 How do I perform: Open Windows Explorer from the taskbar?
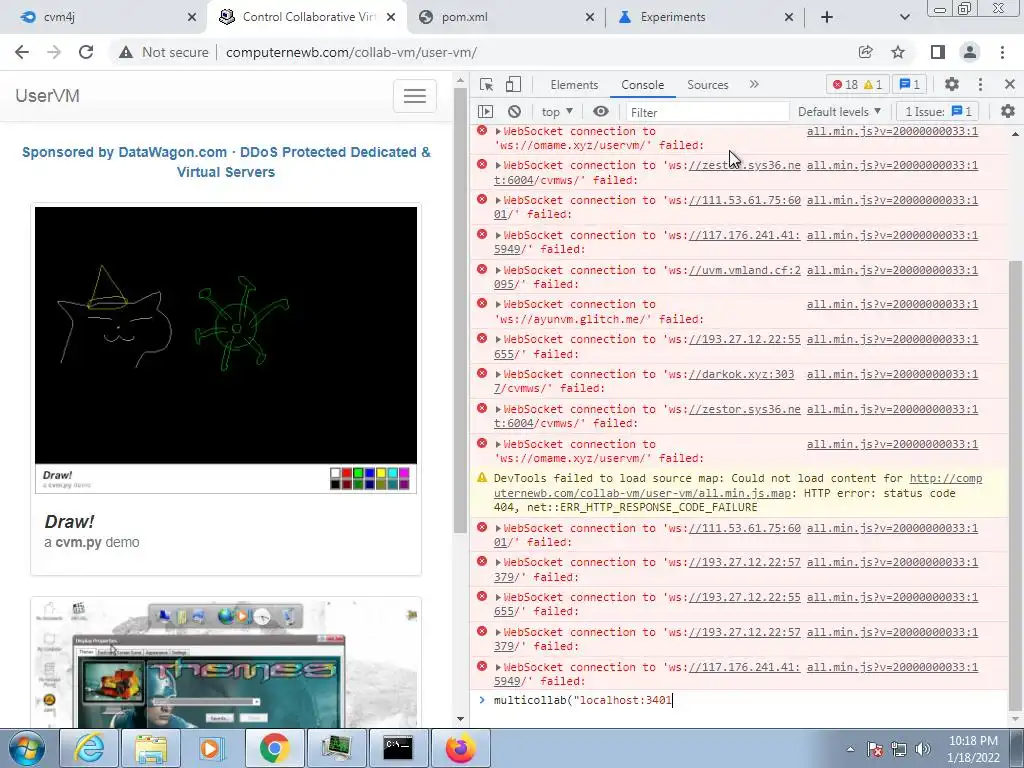151,748
